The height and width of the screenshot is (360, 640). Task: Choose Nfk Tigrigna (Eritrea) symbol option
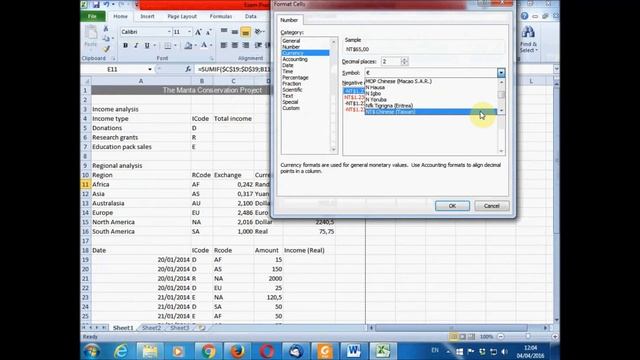[x=389, y=106]
